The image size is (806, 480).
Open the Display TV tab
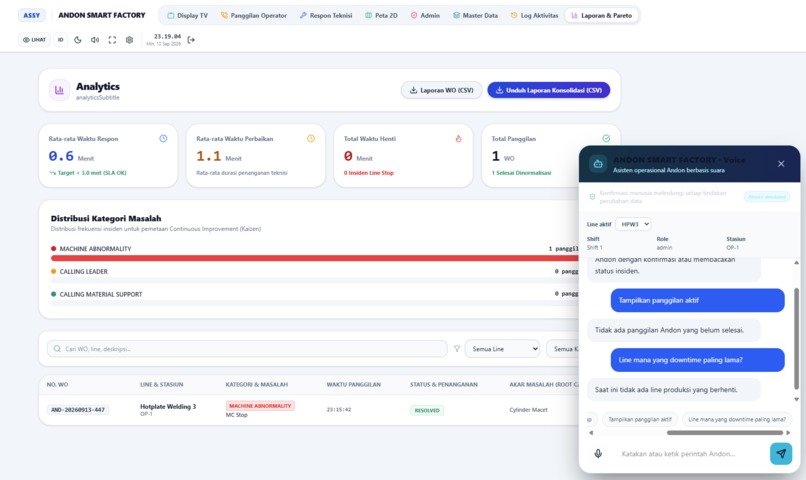188,15
